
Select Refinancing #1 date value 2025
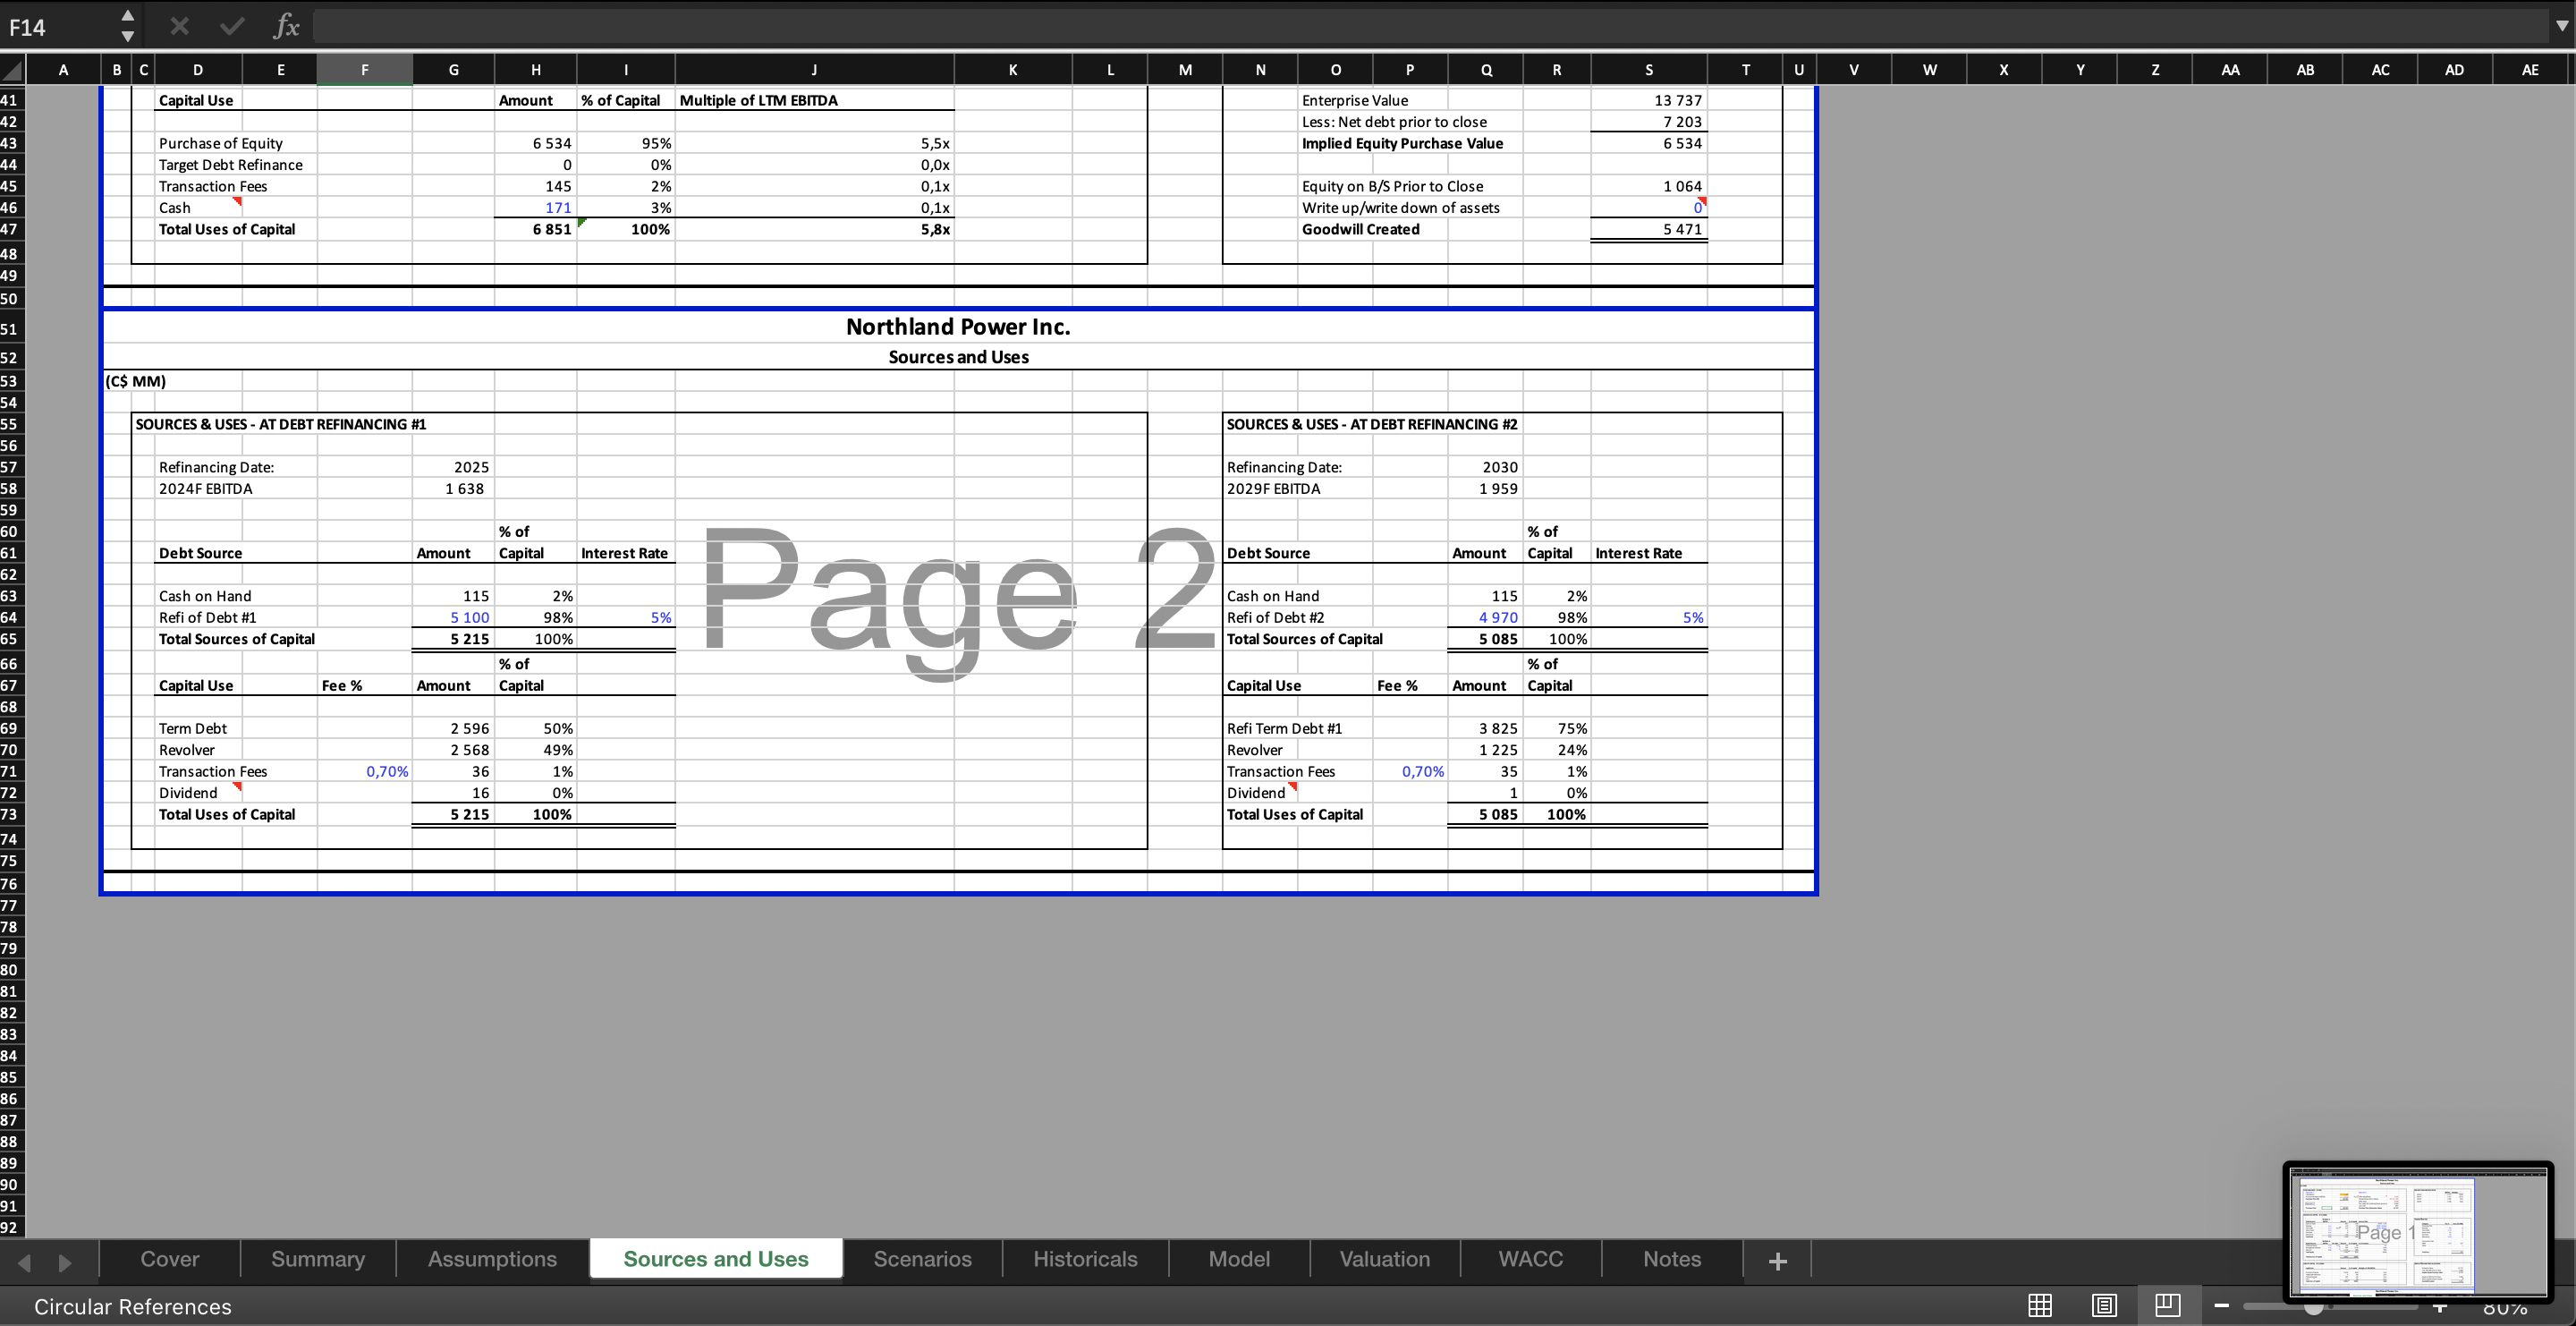471,467
